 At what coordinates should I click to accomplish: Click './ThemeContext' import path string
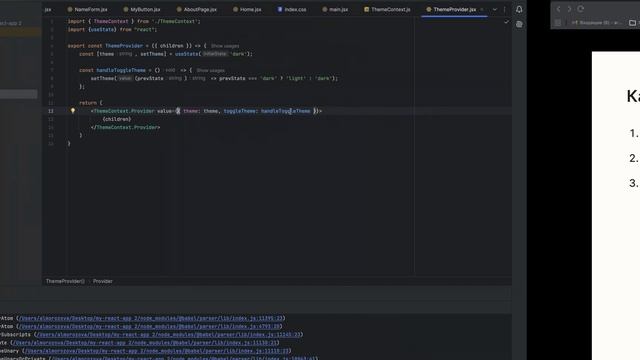(x=176, y=21)
